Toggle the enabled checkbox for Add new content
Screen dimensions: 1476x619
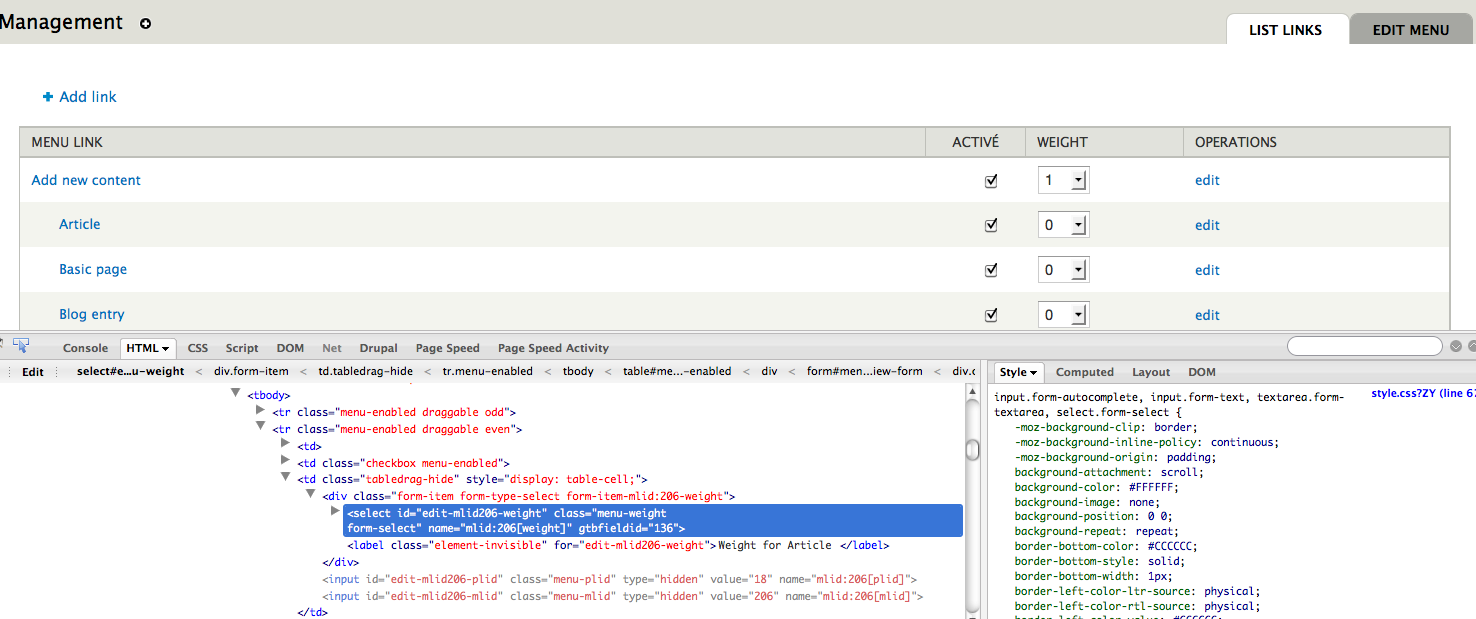pyautogui.click(x=991, y=180)
